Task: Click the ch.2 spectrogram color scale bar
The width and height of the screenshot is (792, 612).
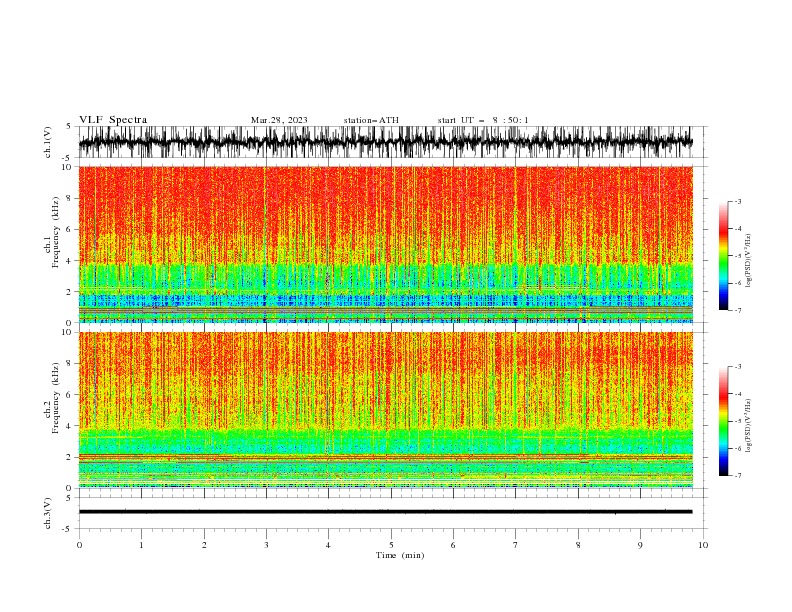Action: point(723,421)
